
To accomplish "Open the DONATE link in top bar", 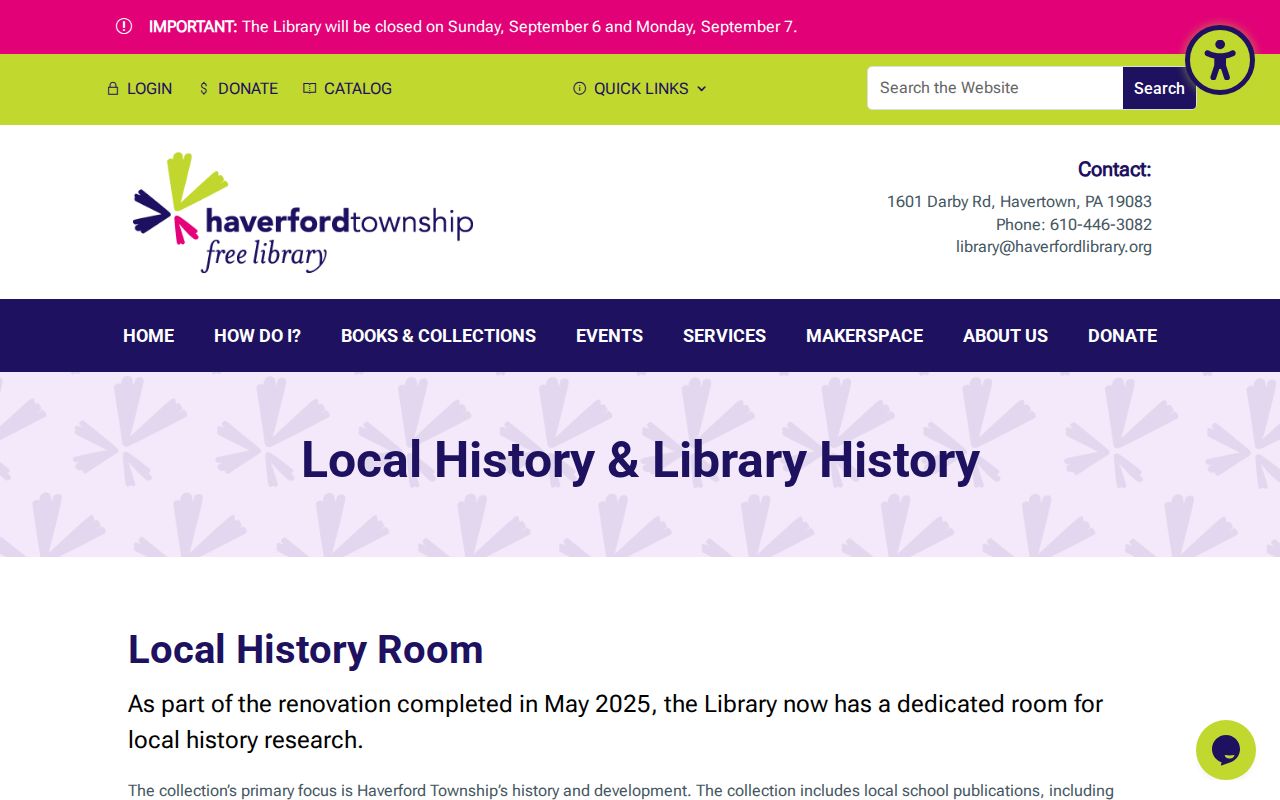I will [248, 88].
